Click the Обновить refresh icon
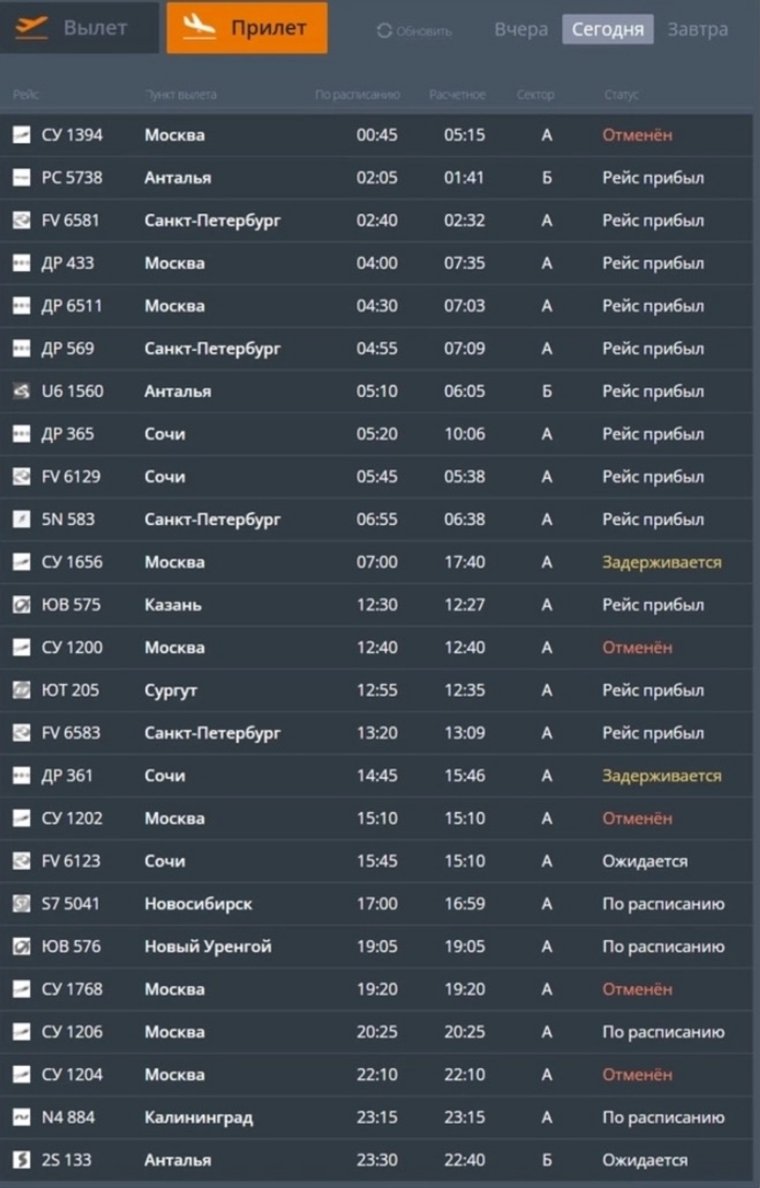Screen dimensions: 760x1188 pyautogui.click(x=384, y=31)
